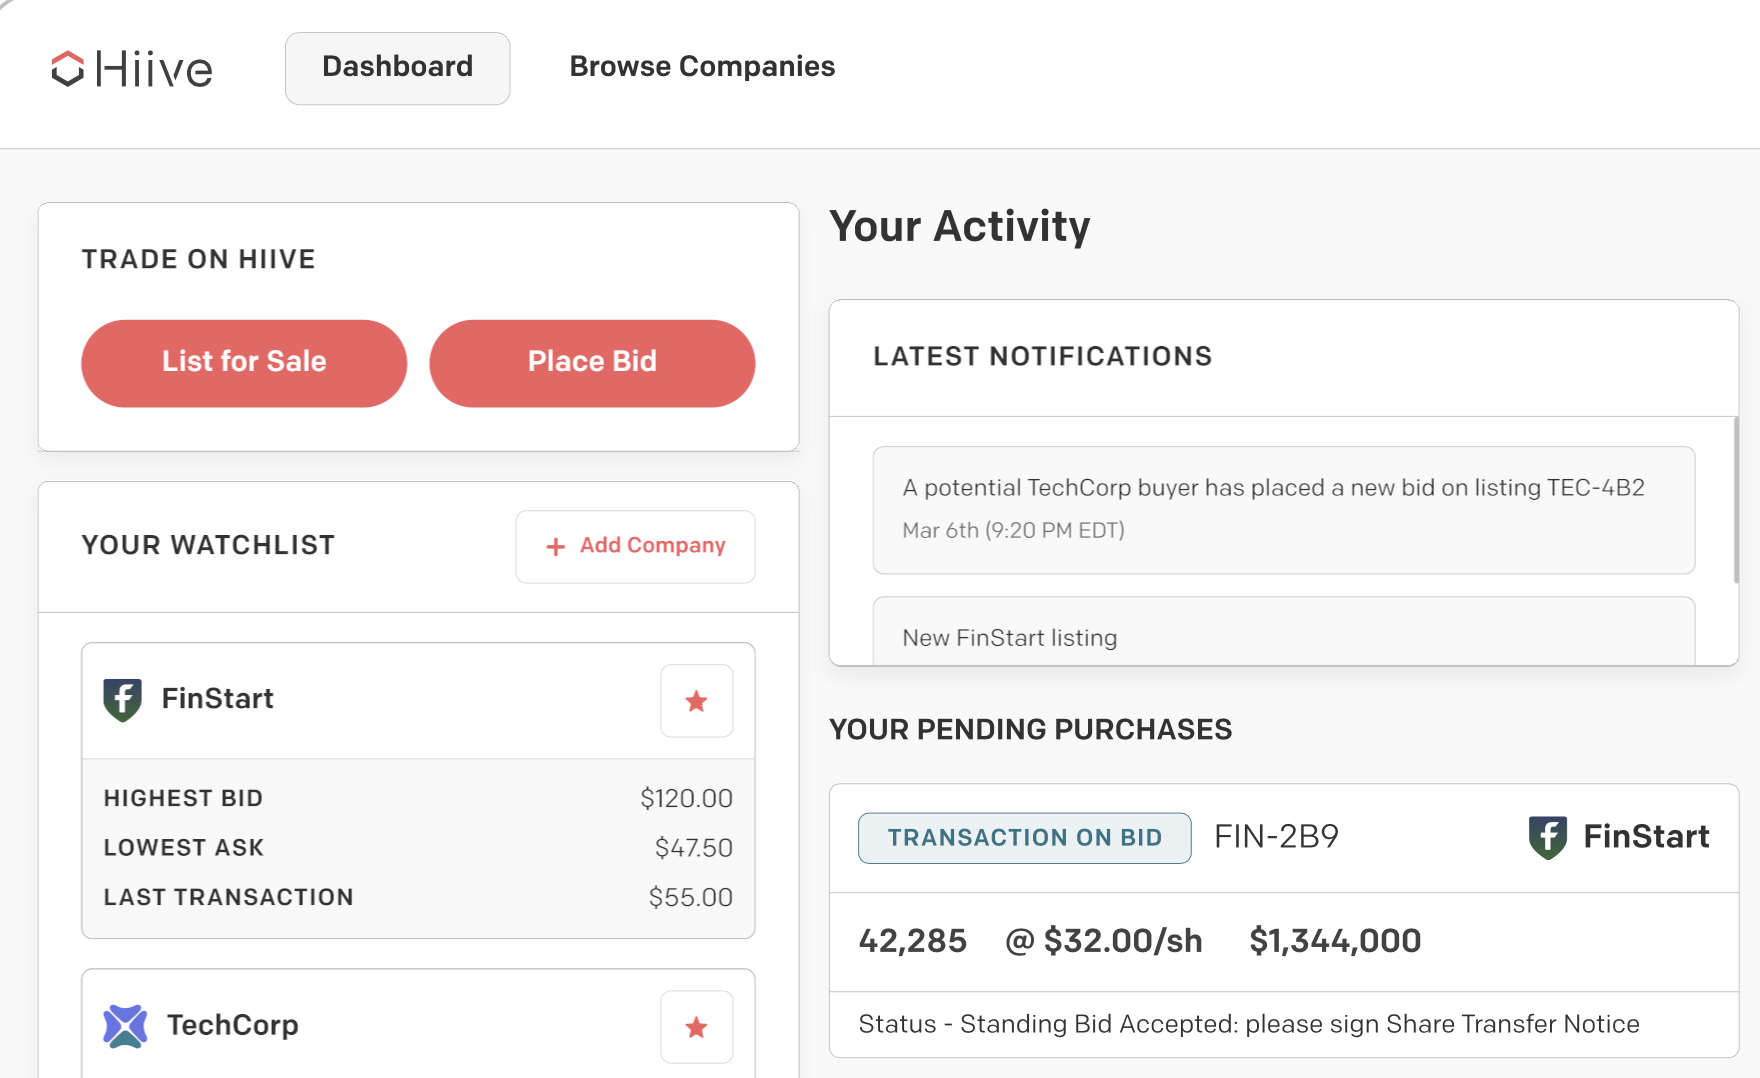Click the $32.00/sh price value
Screen dimensions: 1760x1078
click(1116, 941)
